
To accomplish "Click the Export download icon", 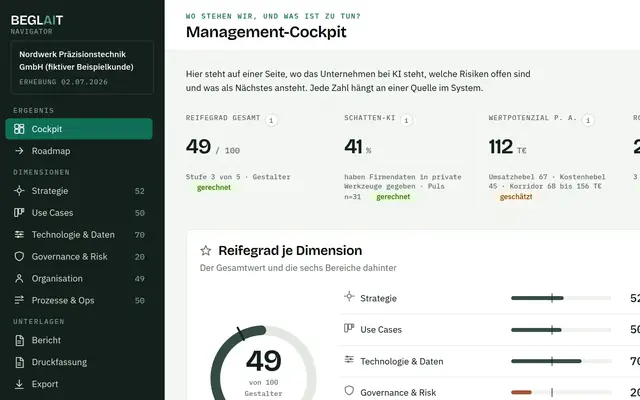I will pyautogui.click(x=19, y=384).
